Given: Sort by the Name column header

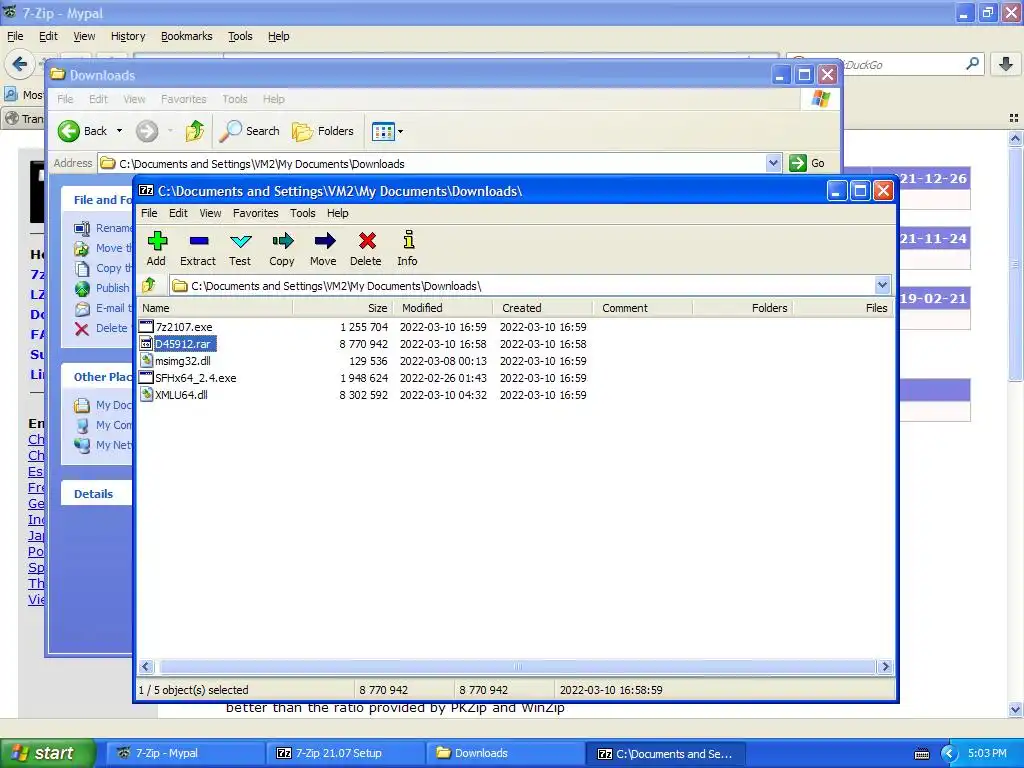Looking at the screenshot, I should pyautogui.click(x=216, y=308).
